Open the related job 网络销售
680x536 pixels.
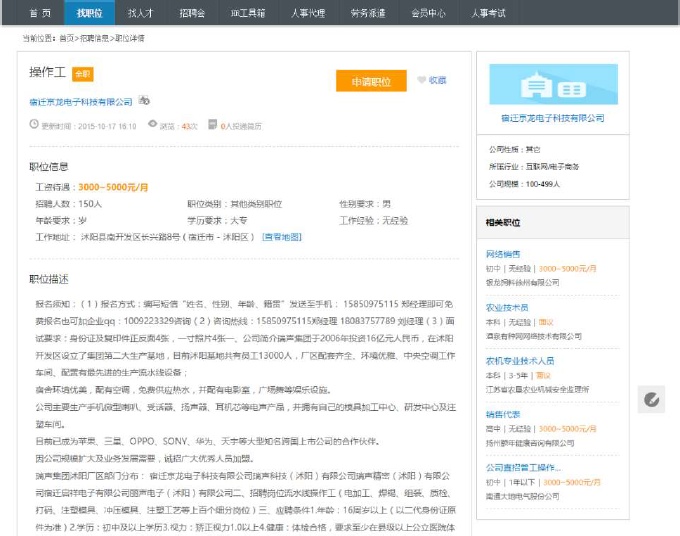coord(503,254)
